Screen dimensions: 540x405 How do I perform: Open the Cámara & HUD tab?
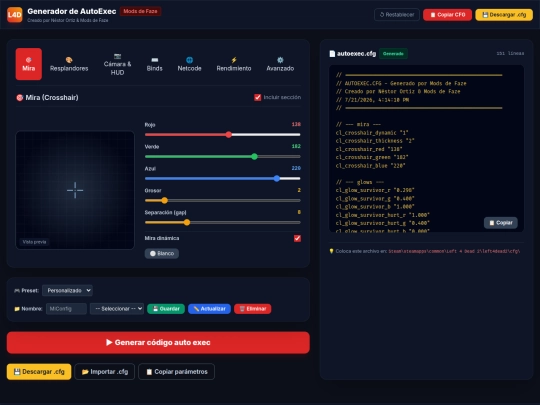(117, 64)
